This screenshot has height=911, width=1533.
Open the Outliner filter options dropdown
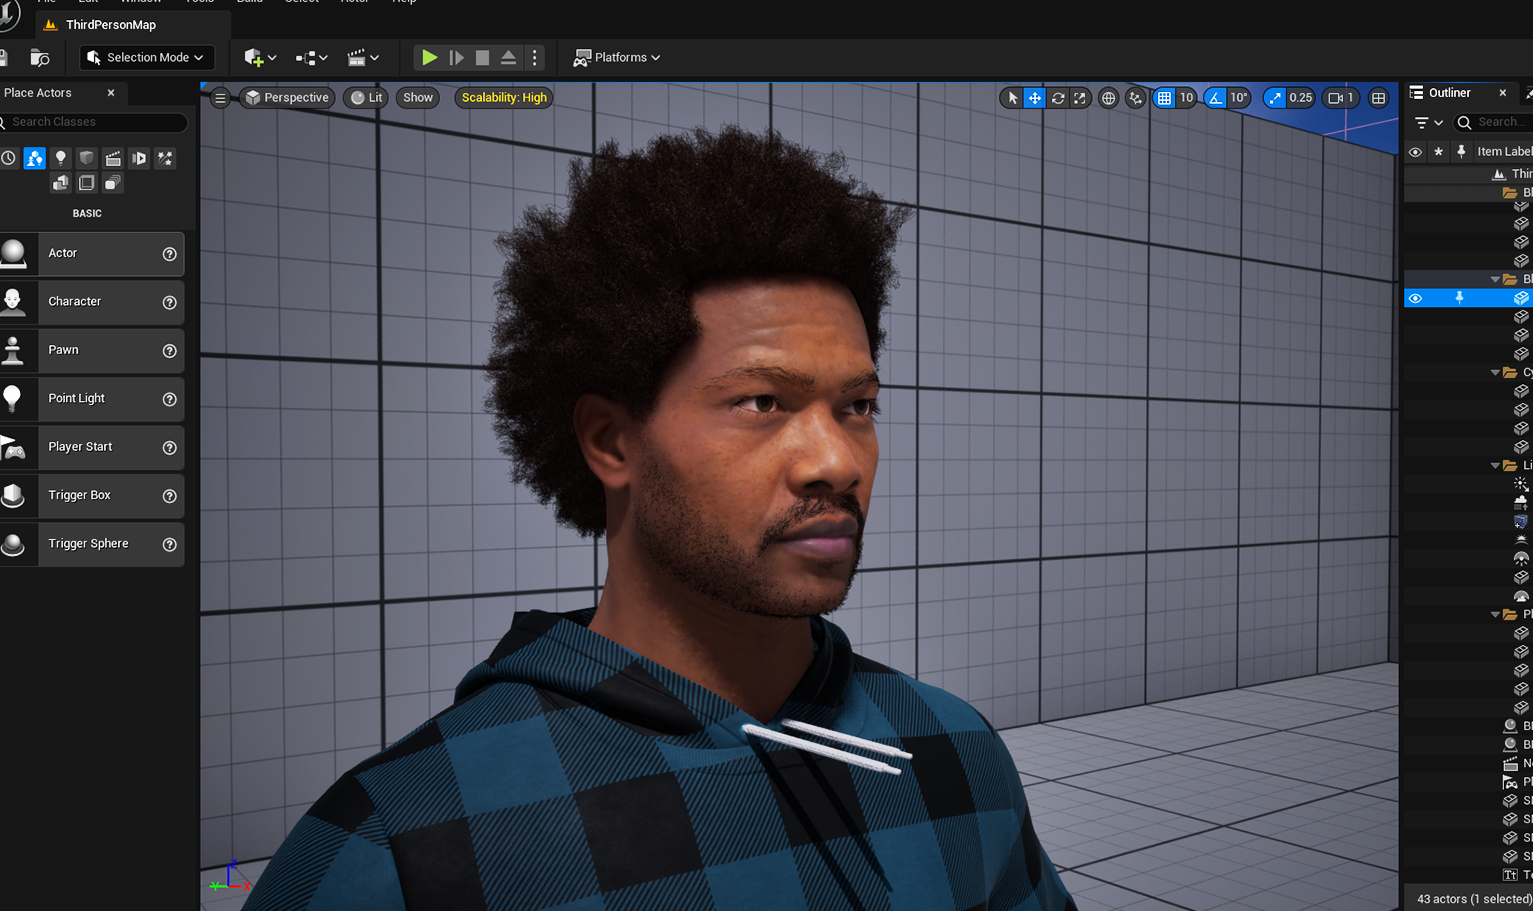click(1428, 122)
